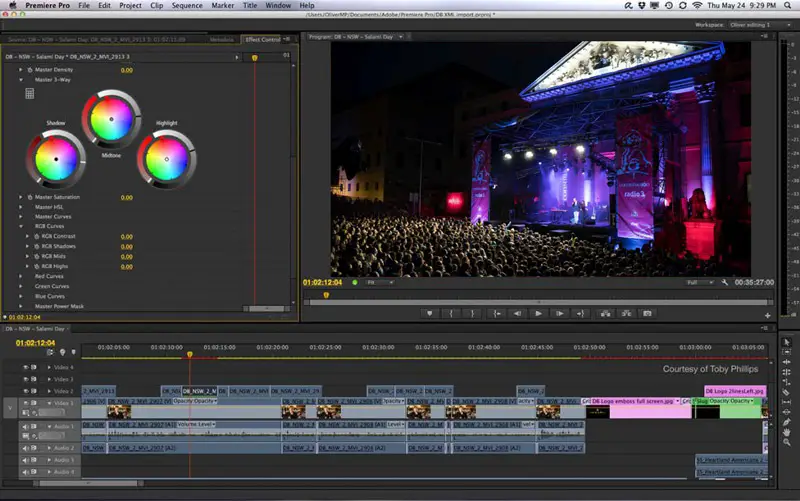The height and width of the screenshot is (501, 800).
Task: Open the Fit zoom level dropdown
Action: point(380,282)
